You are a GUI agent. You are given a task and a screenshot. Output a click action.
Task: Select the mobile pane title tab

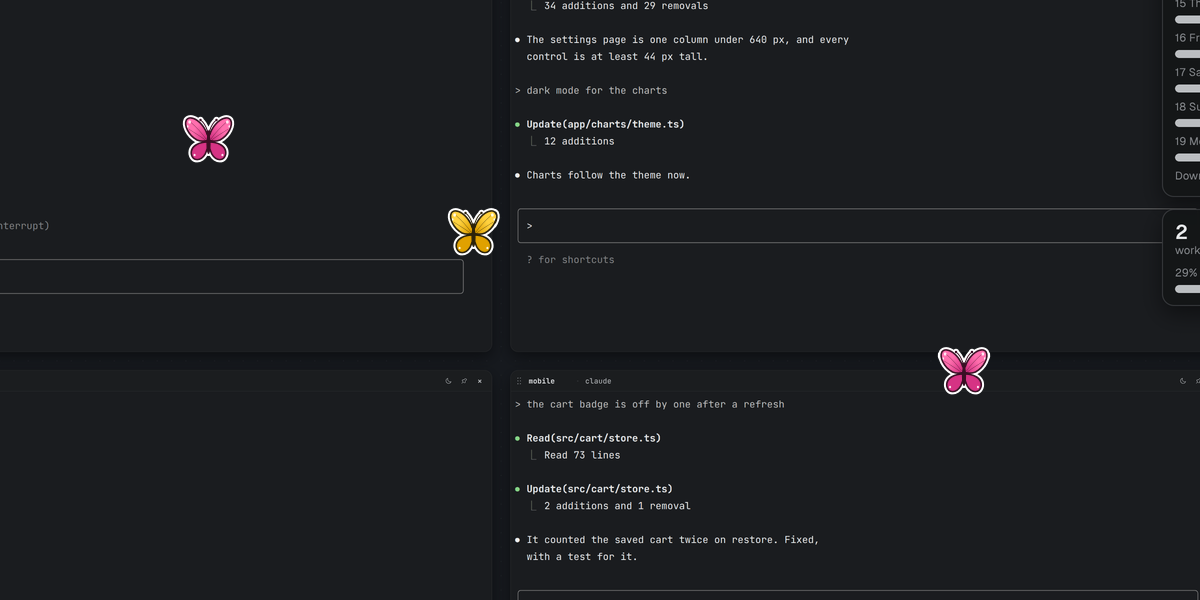click(541, 381)
